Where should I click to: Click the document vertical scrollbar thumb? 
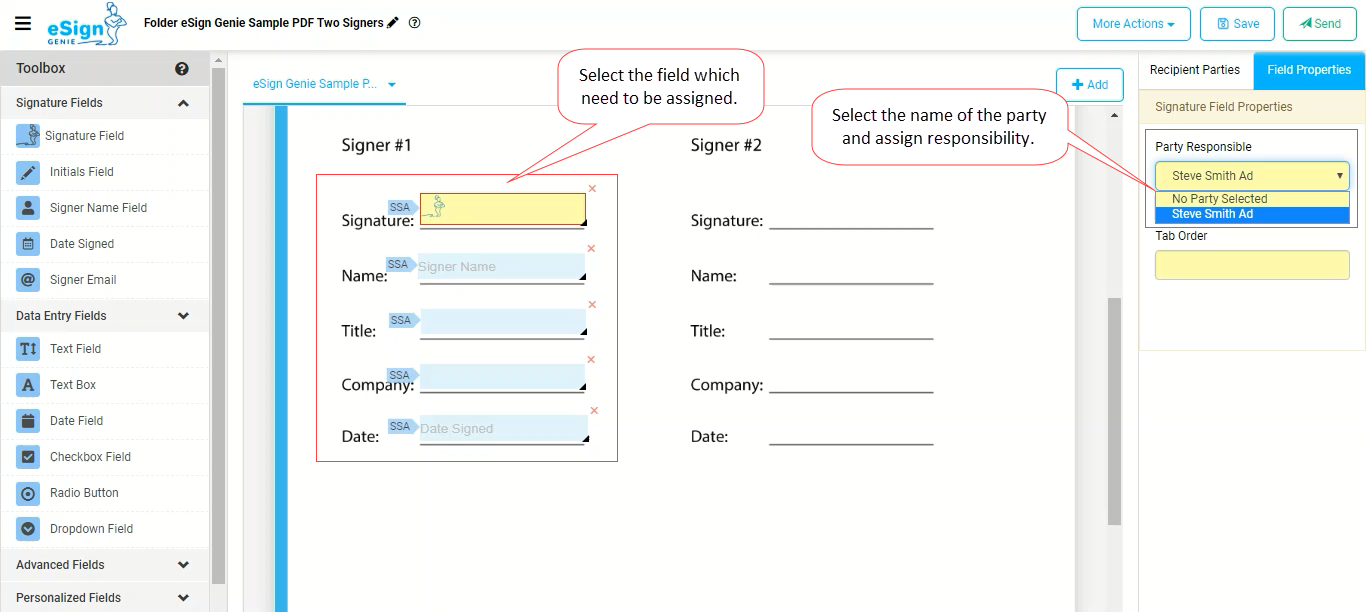(x=1115, y=410)
